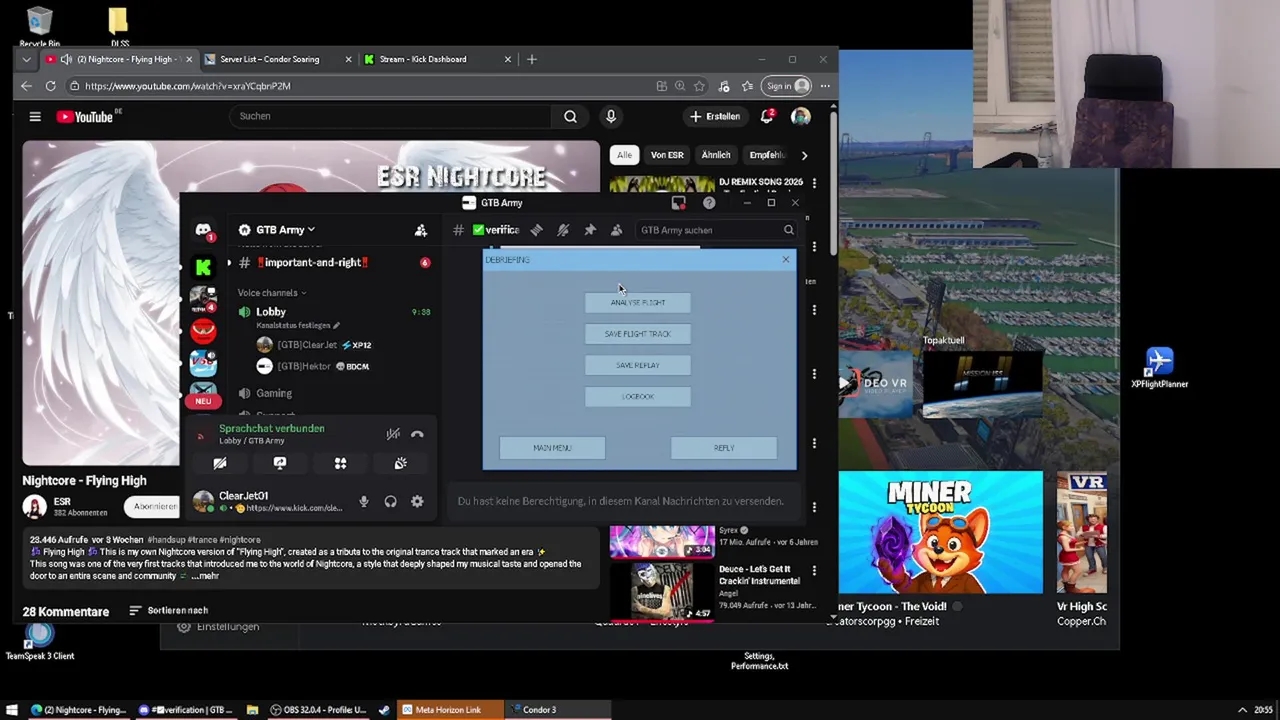Click Abonnieren button under ESR channel
This screenshot has height=720, width=1280.
pyautogui.click(x=156, y=507)
